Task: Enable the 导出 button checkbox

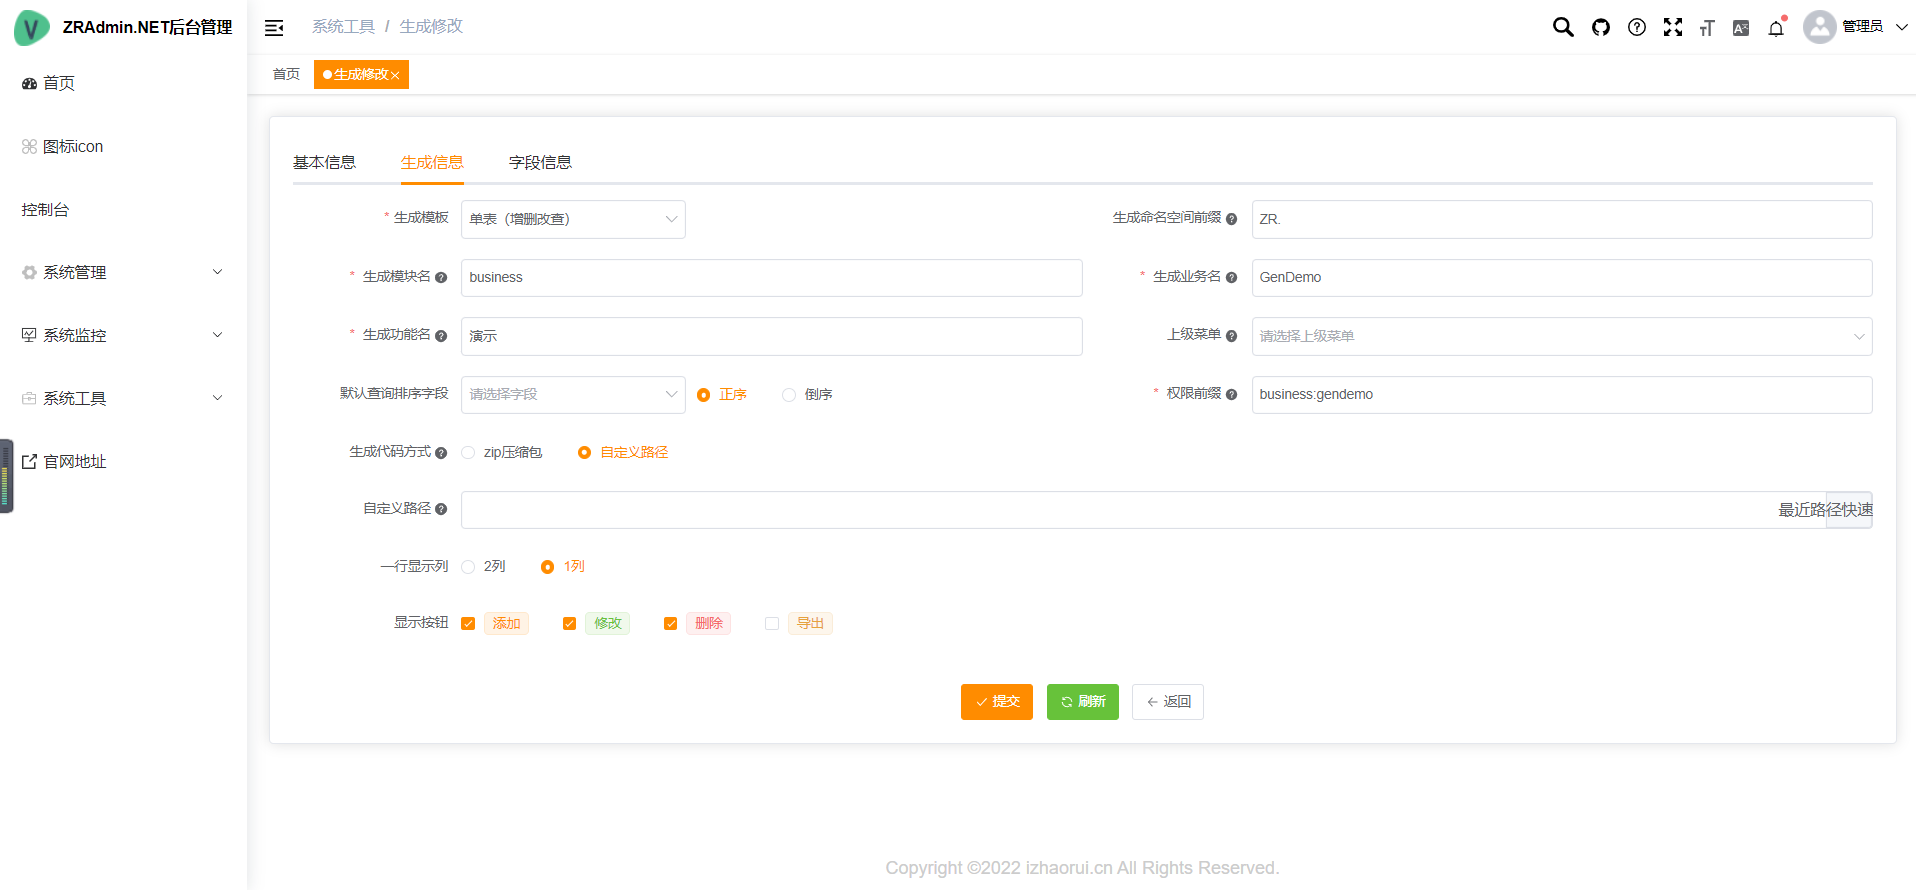Action: click(x=772, y=624)
